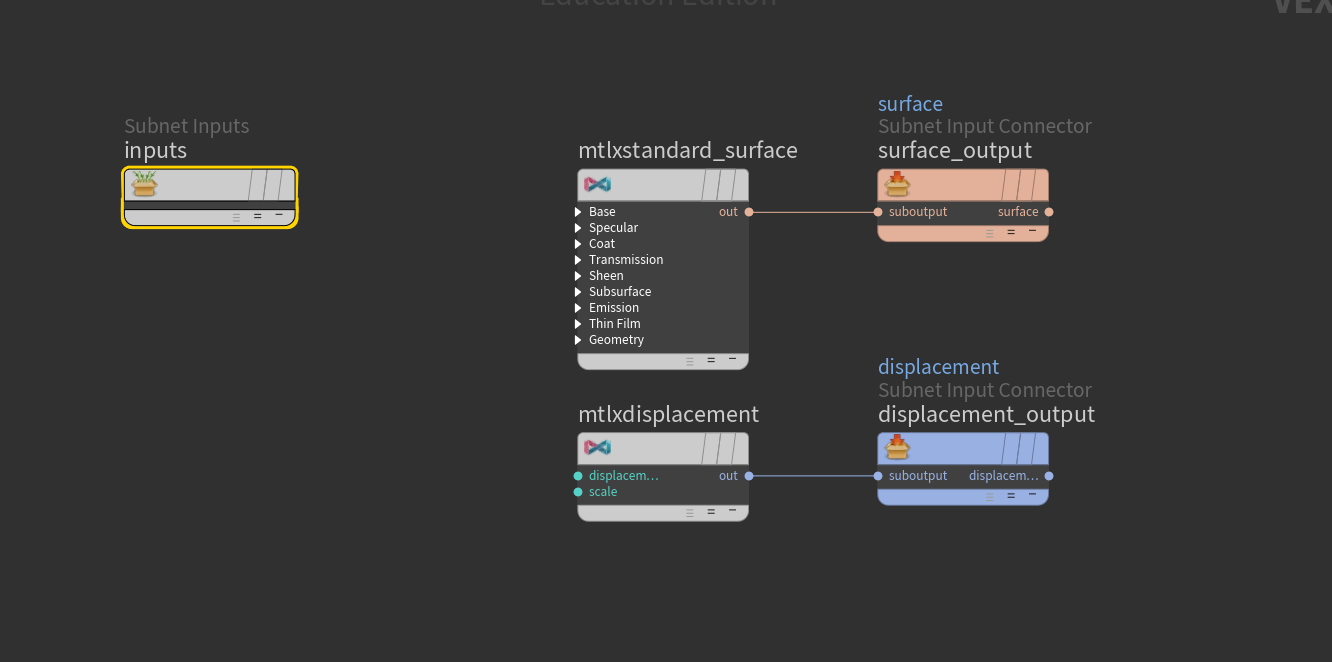
Task: Click the surface_output node box icon
Action: pos(898,185)
